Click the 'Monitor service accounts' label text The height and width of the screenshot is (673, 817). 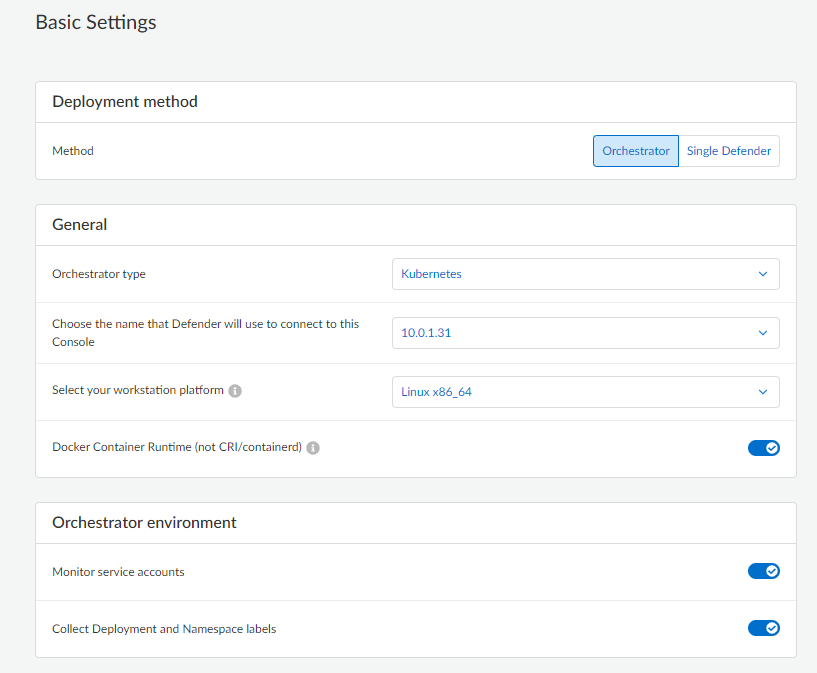[x=118, y=572]
